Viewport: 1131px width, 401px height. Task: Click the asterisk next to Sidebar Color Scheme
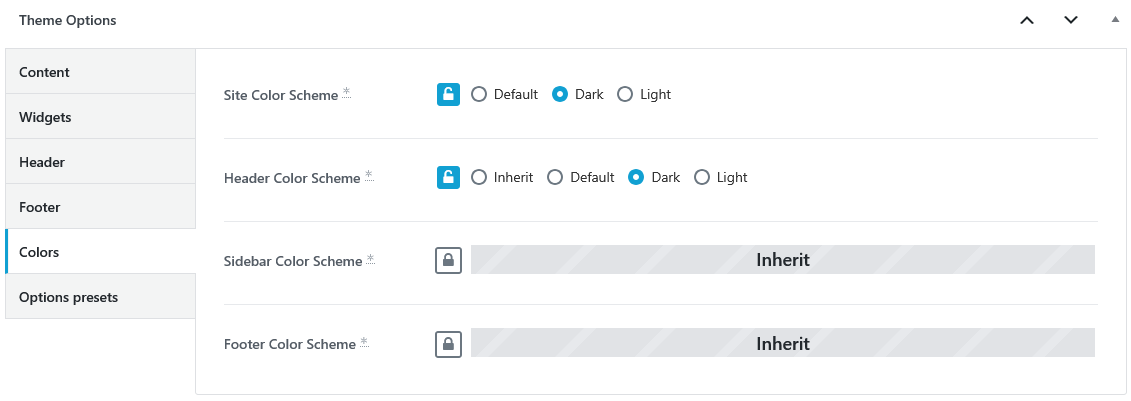pyautogui.click(x=370, y=258)
